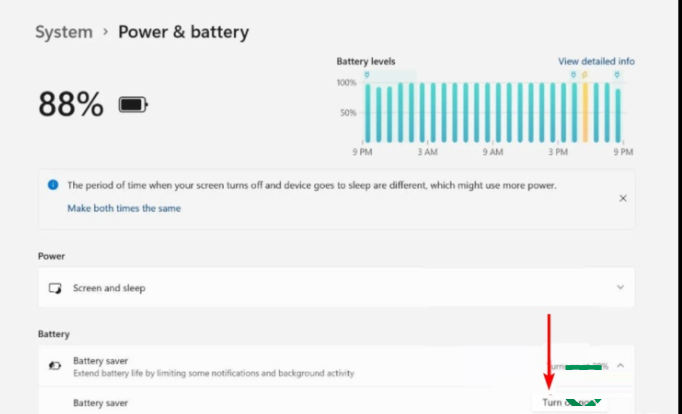Image resolution: width=682 pixels, height=414 pixels.
Task: Go back to System in the breadcrumb
Action: [x=64, y=32]
